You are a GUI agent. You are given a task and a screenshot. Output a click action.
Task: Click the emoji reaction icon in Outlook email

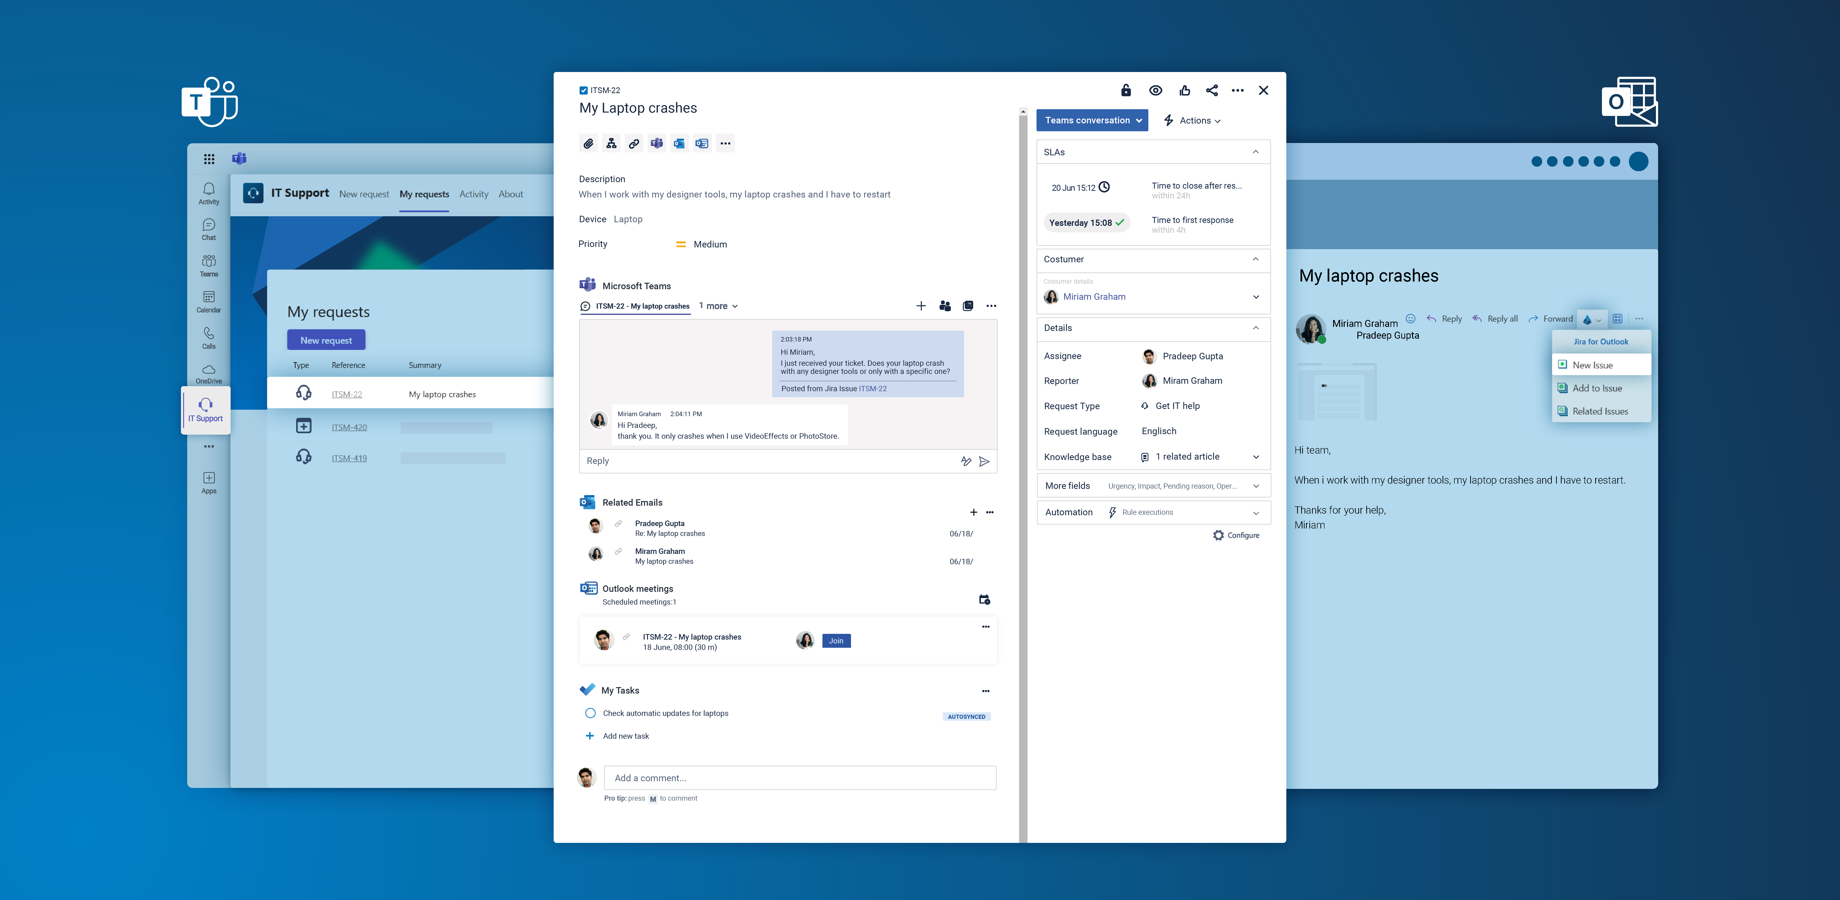[1411, 319]
